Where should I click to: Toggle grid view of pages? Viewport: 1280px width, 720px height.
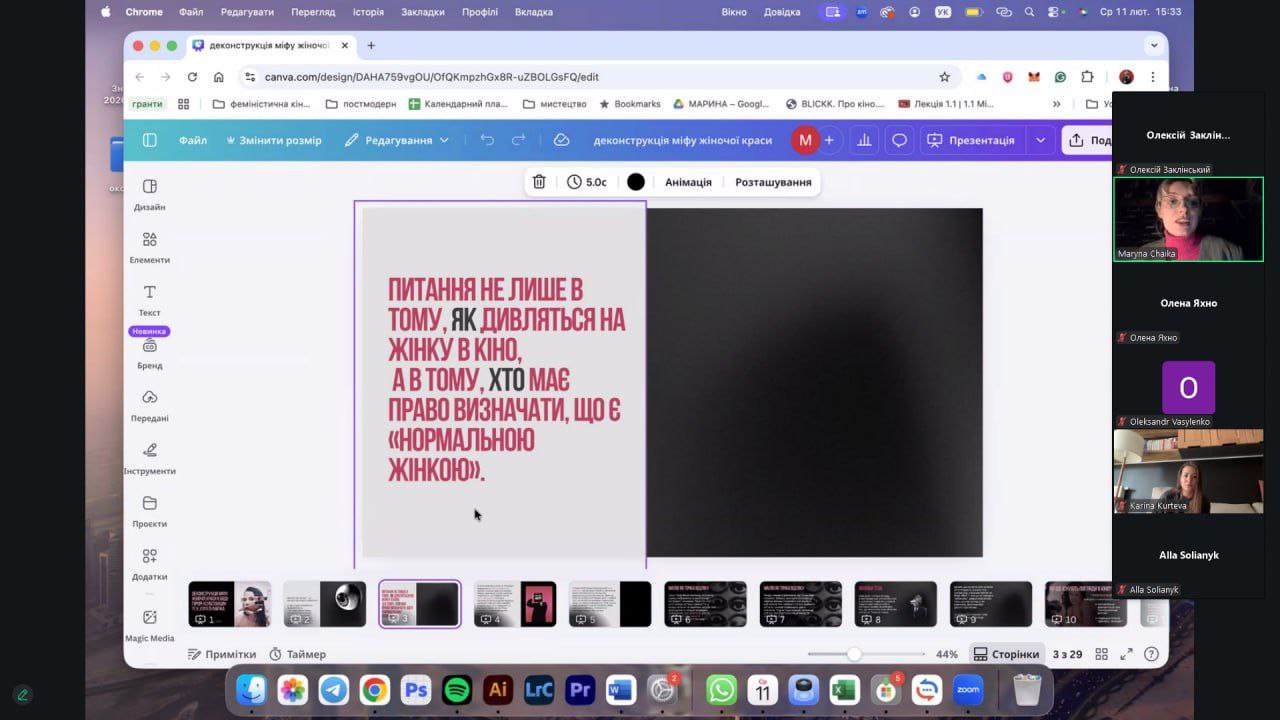pos(1101,654)
